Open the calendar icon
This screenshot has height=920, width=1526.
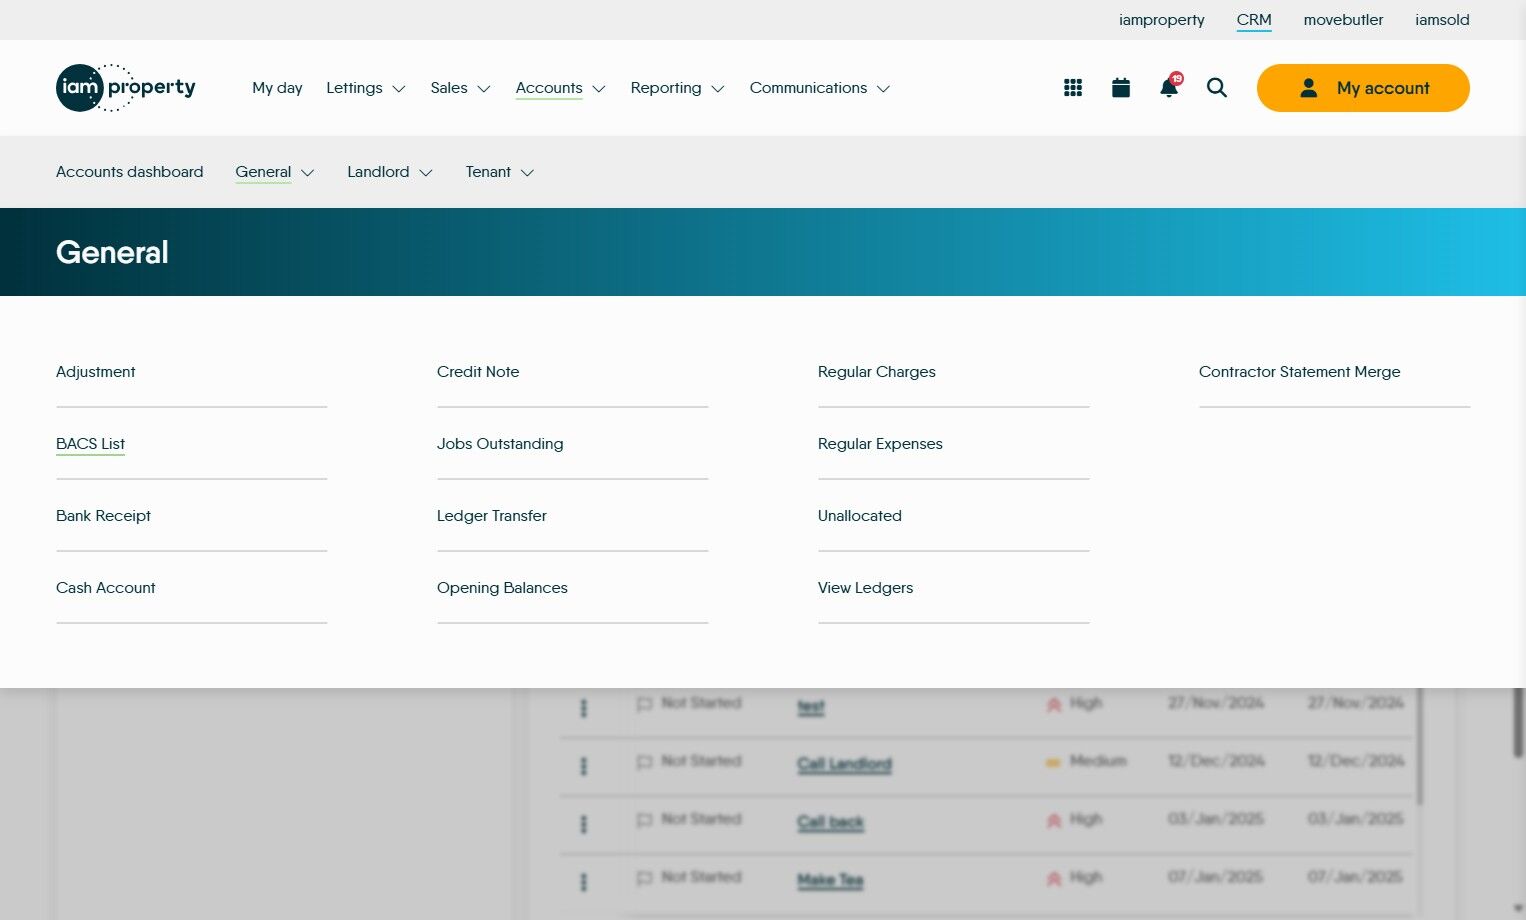pos(1121,88)
